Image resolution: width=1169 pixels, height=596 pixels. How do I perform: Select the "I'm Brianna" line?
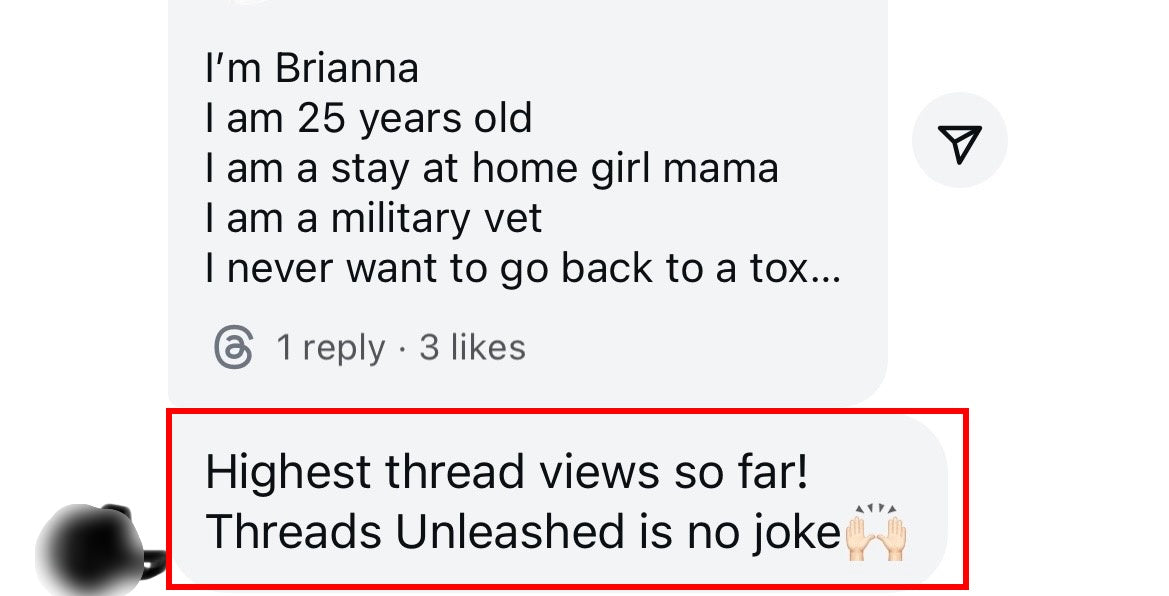coord(312,68)
